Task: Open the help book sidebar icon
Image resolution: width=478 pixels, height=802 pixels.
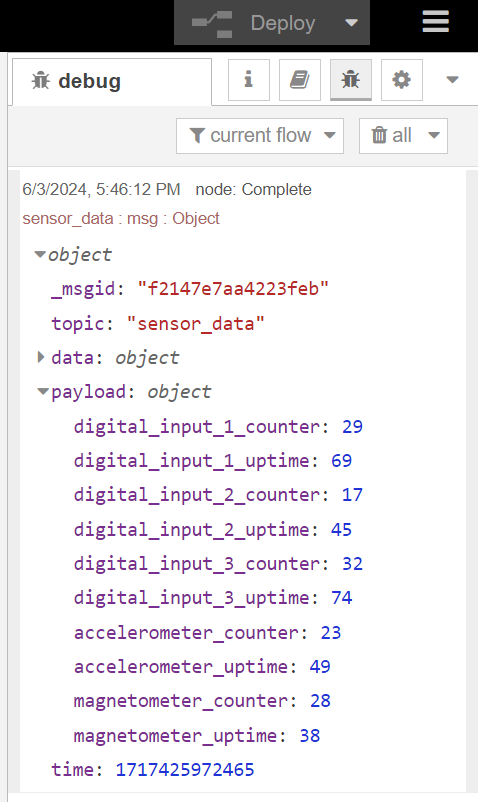Action: (300, 80)
